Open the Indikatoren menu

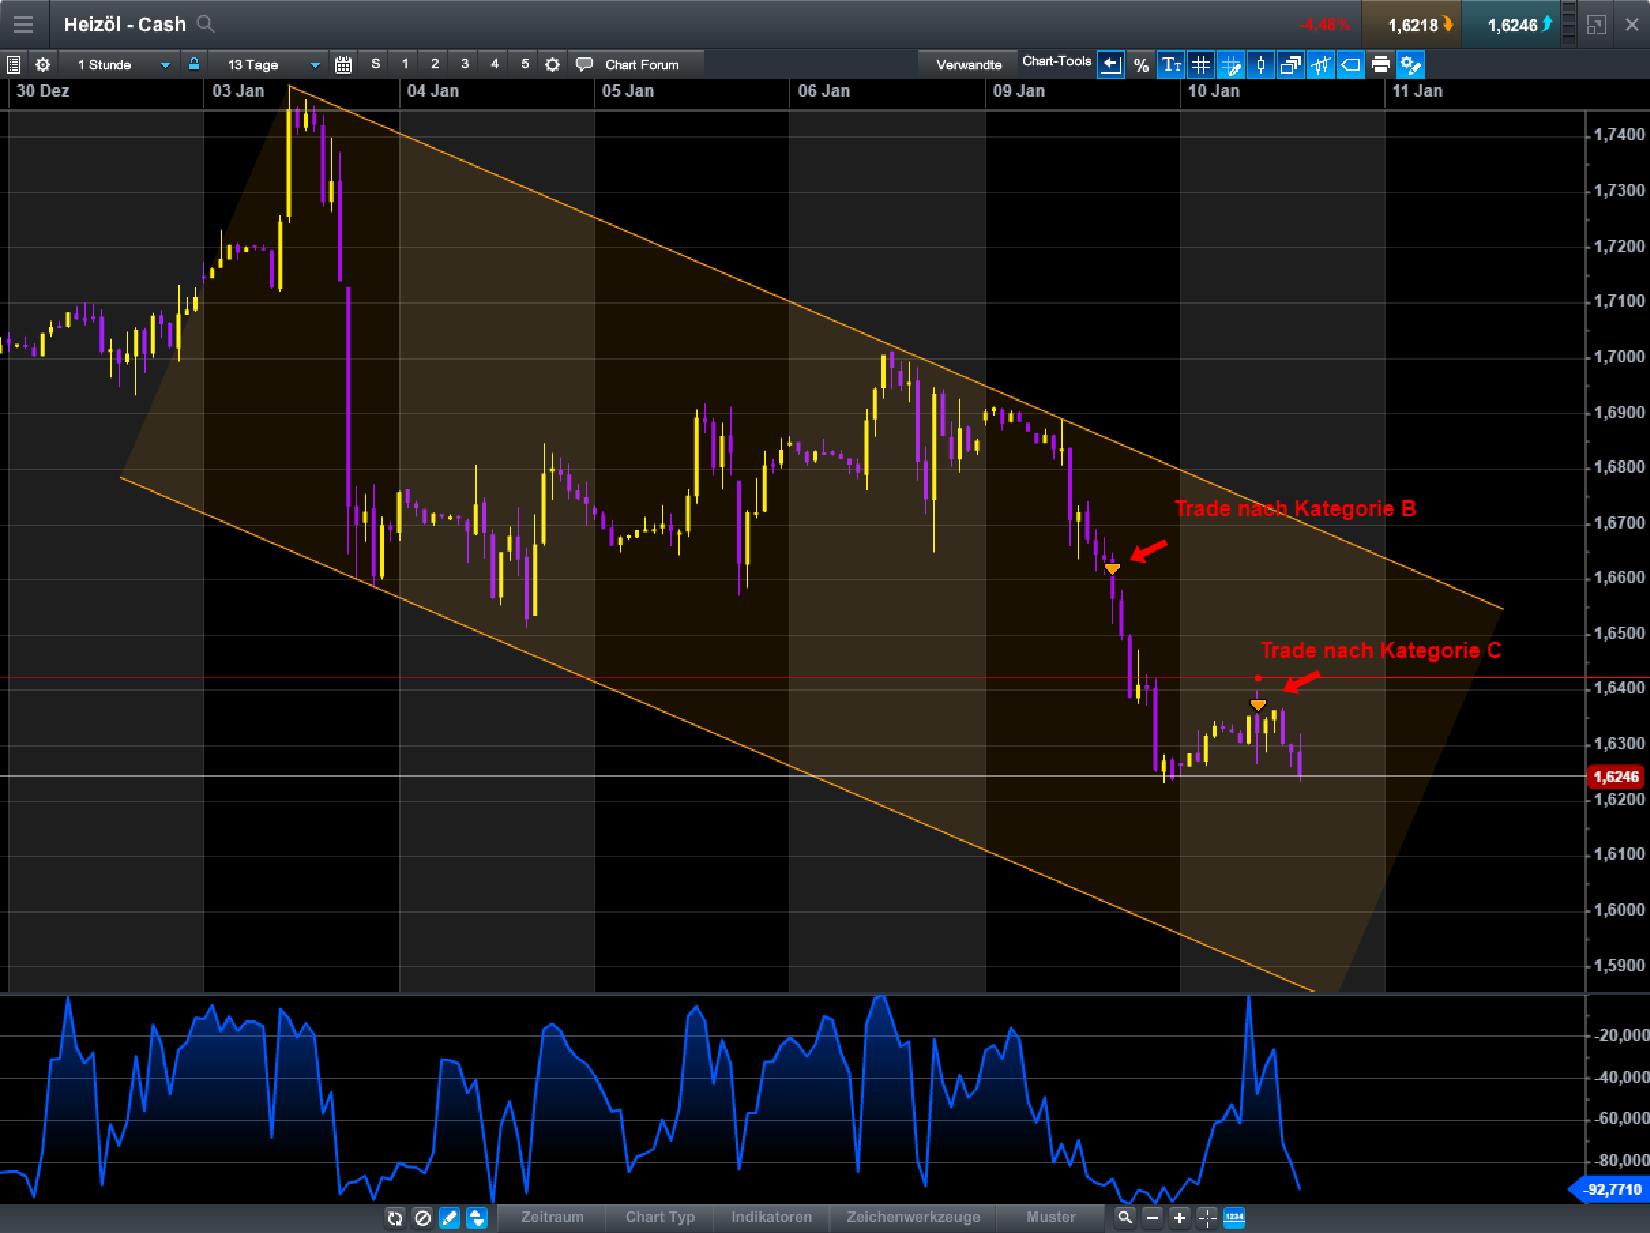click(771, 1218)
